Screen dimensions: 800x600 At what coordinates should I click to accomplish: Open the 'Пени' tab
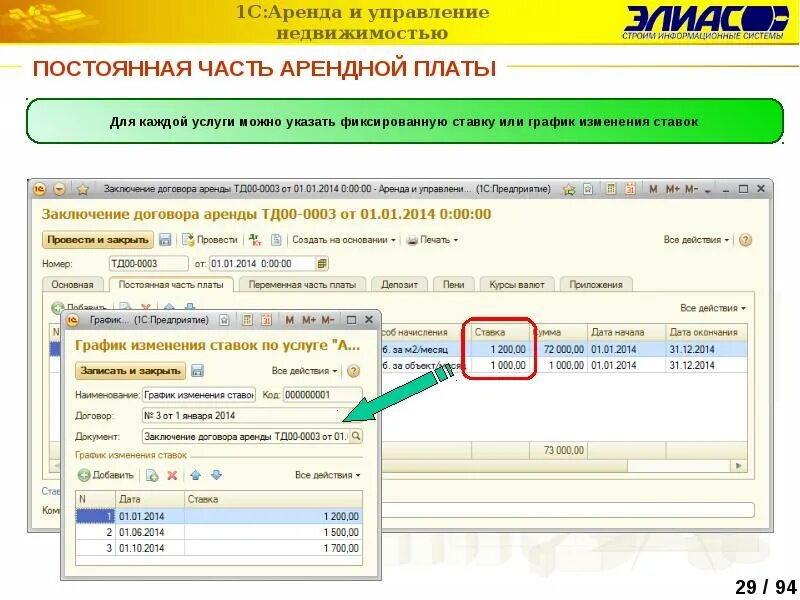[454, 285]
